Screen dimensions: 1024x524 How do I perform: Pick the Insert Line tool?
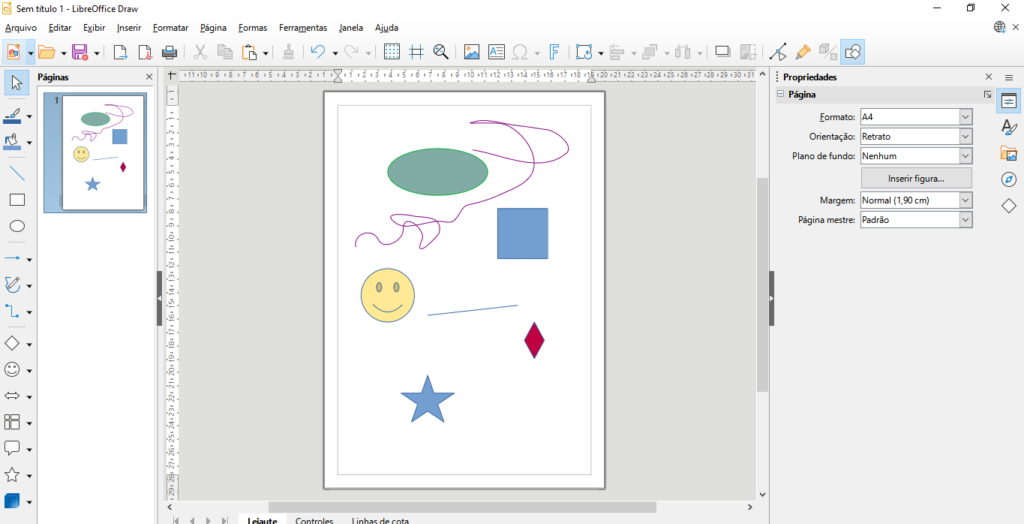pyautogui.click(x=17, y=173)
